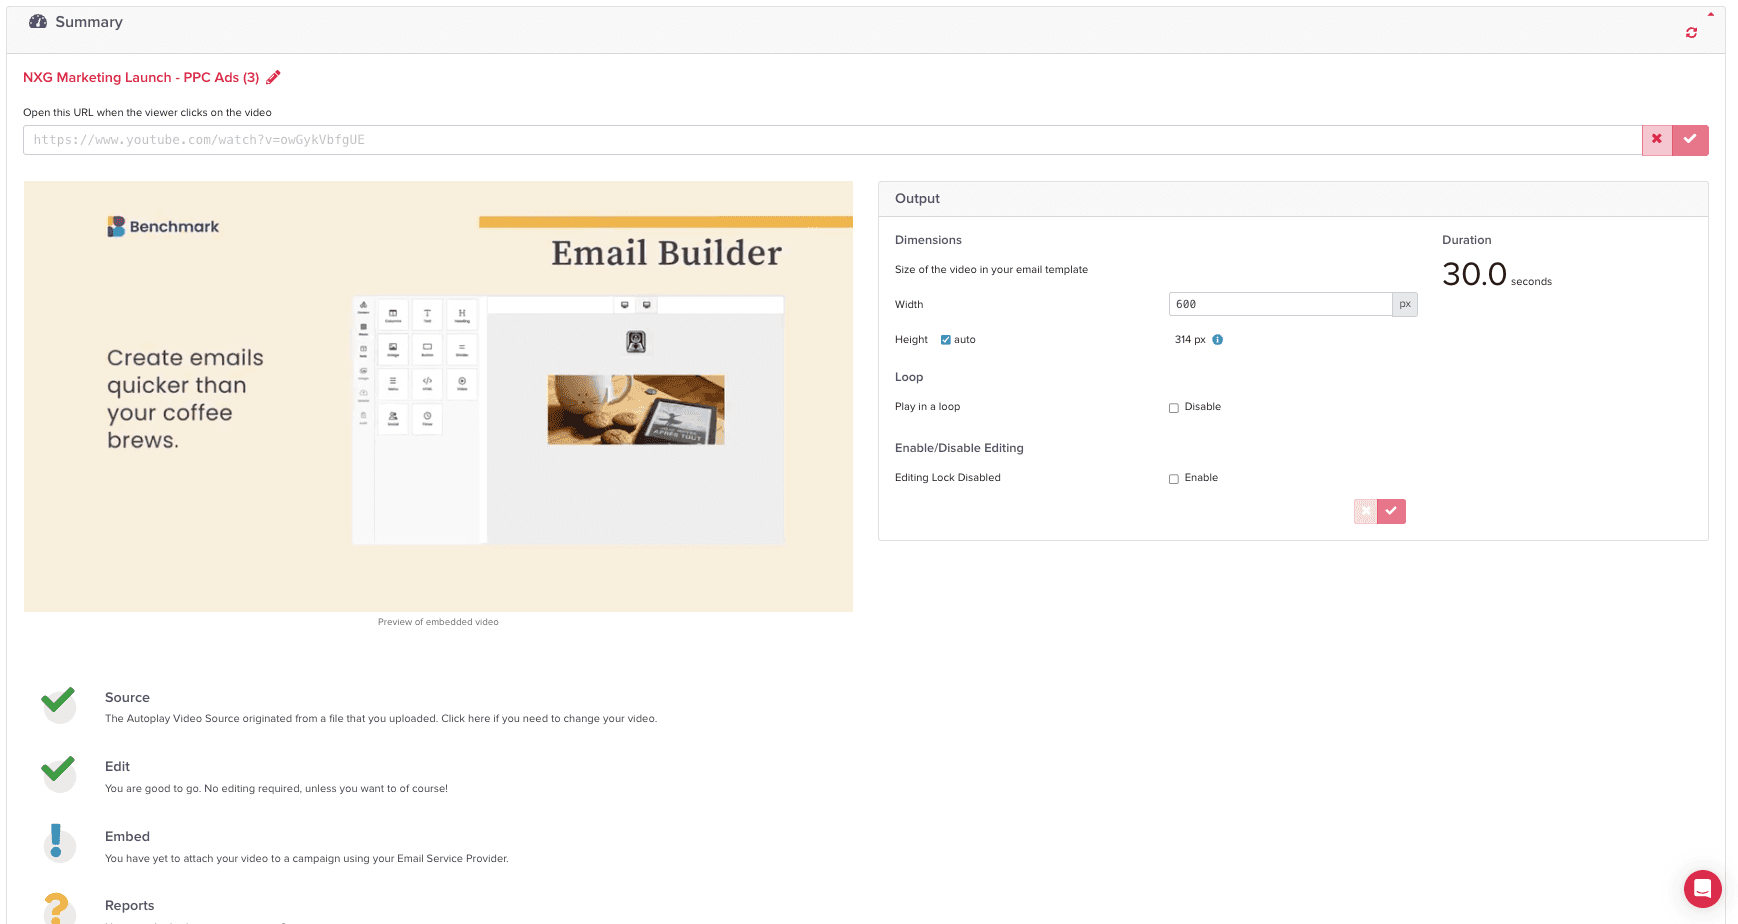This screenshot has width=1738, height=924.
Task: Toggle the Height auto checkbox
Action: pyautogui.click(x=945, y=340)
